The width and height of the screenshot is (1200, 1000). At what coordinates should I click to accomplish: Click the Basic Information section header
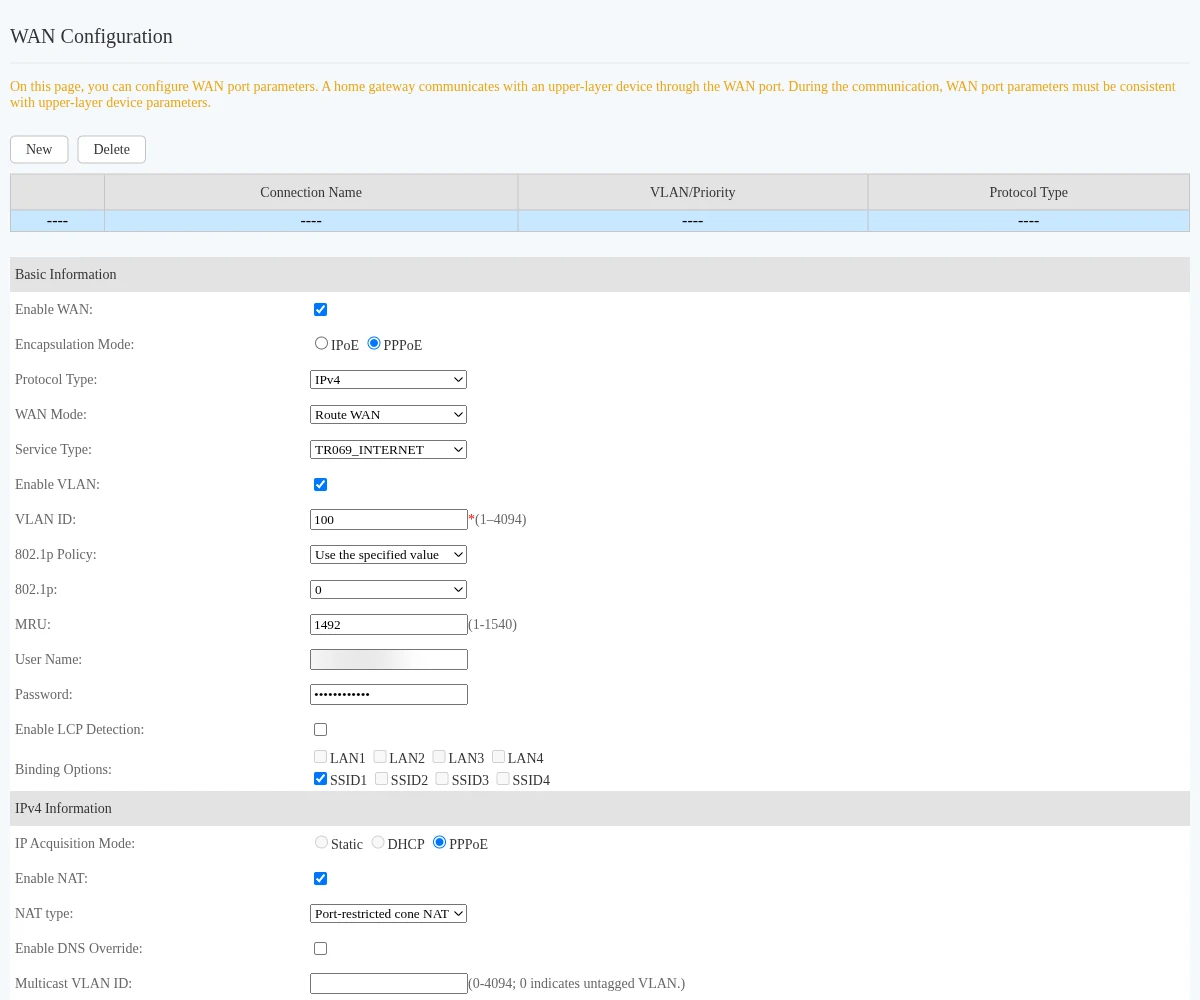coord(600,274)
